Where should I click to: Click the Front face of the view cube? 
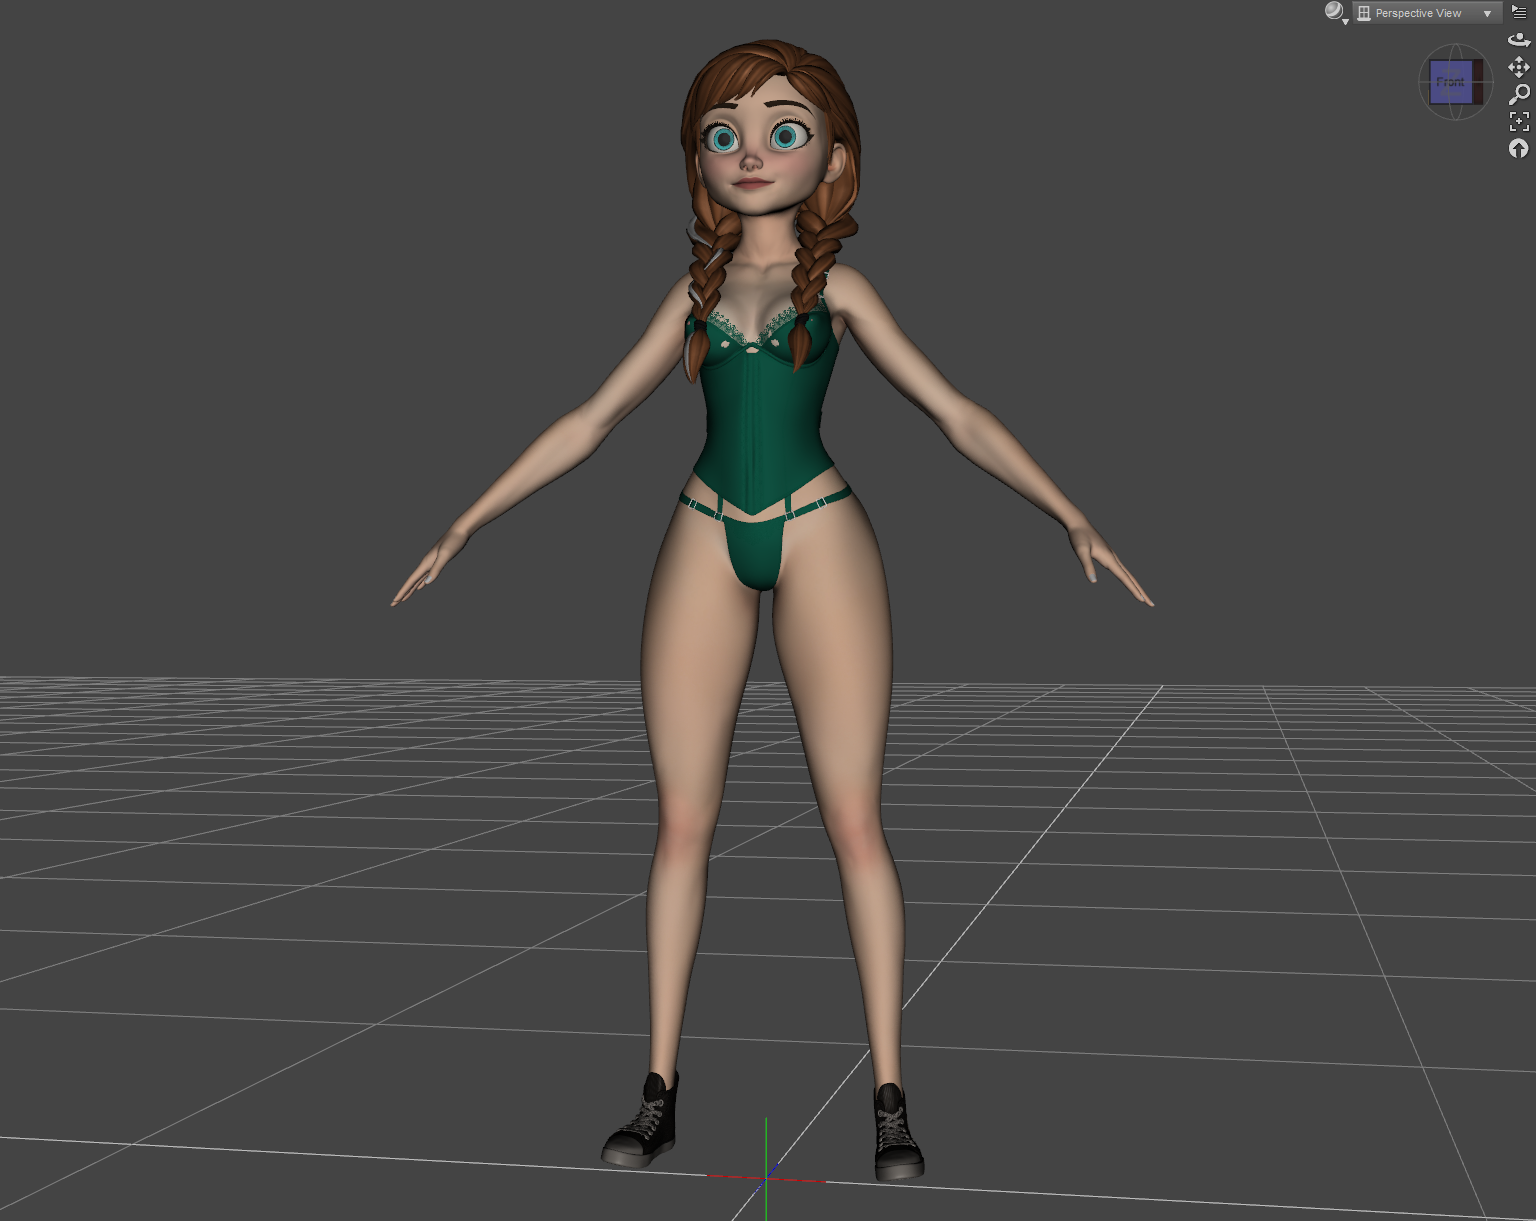coord(1451,82)
